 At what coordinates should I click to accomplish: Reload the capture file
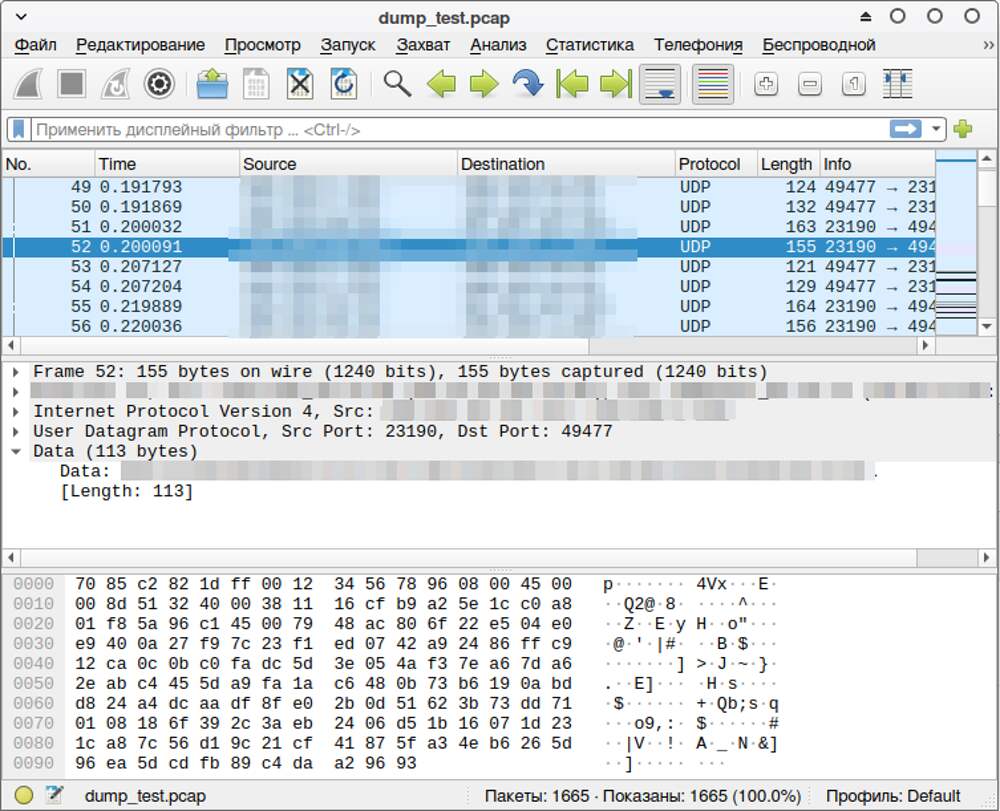tap(344, 84)
